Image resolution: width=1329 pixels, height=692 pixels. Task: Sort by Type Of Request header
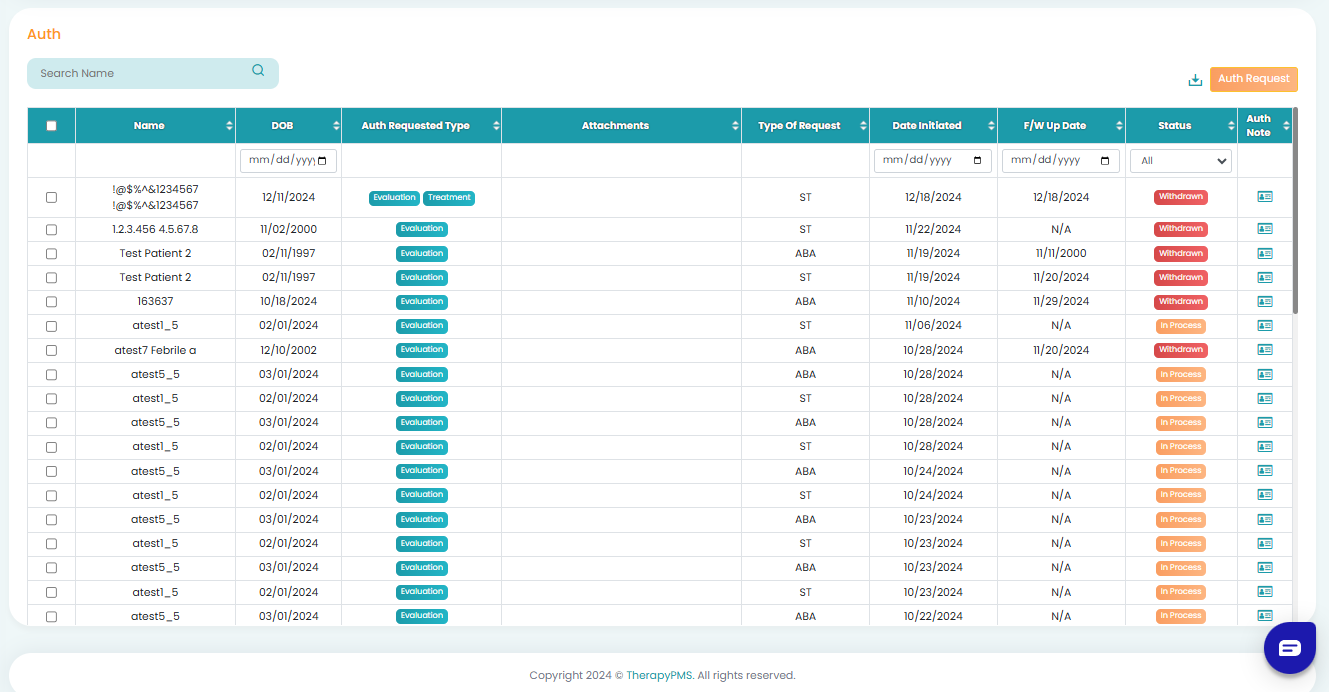798,126
